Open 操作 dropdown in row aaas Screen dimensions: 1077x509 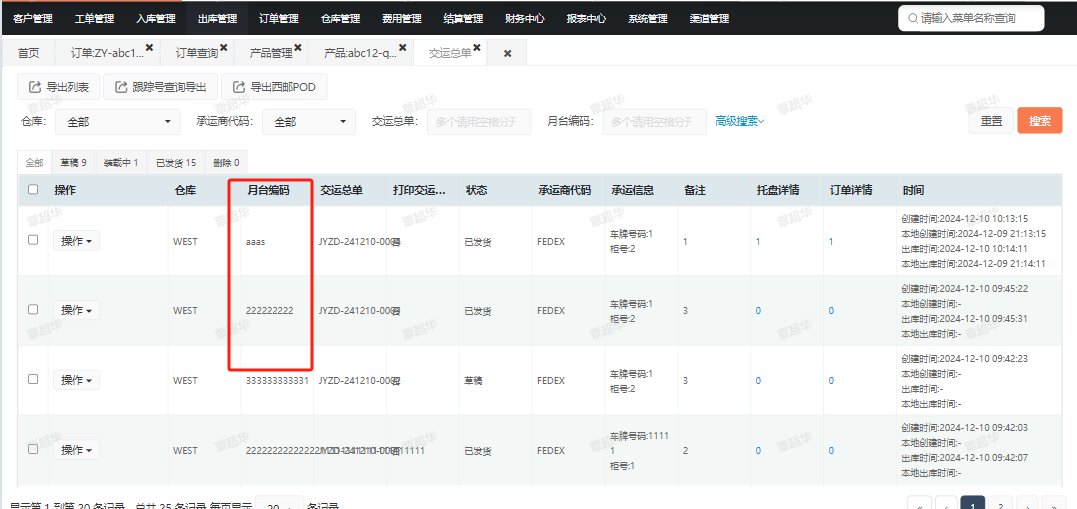click(x=76, y=241)
